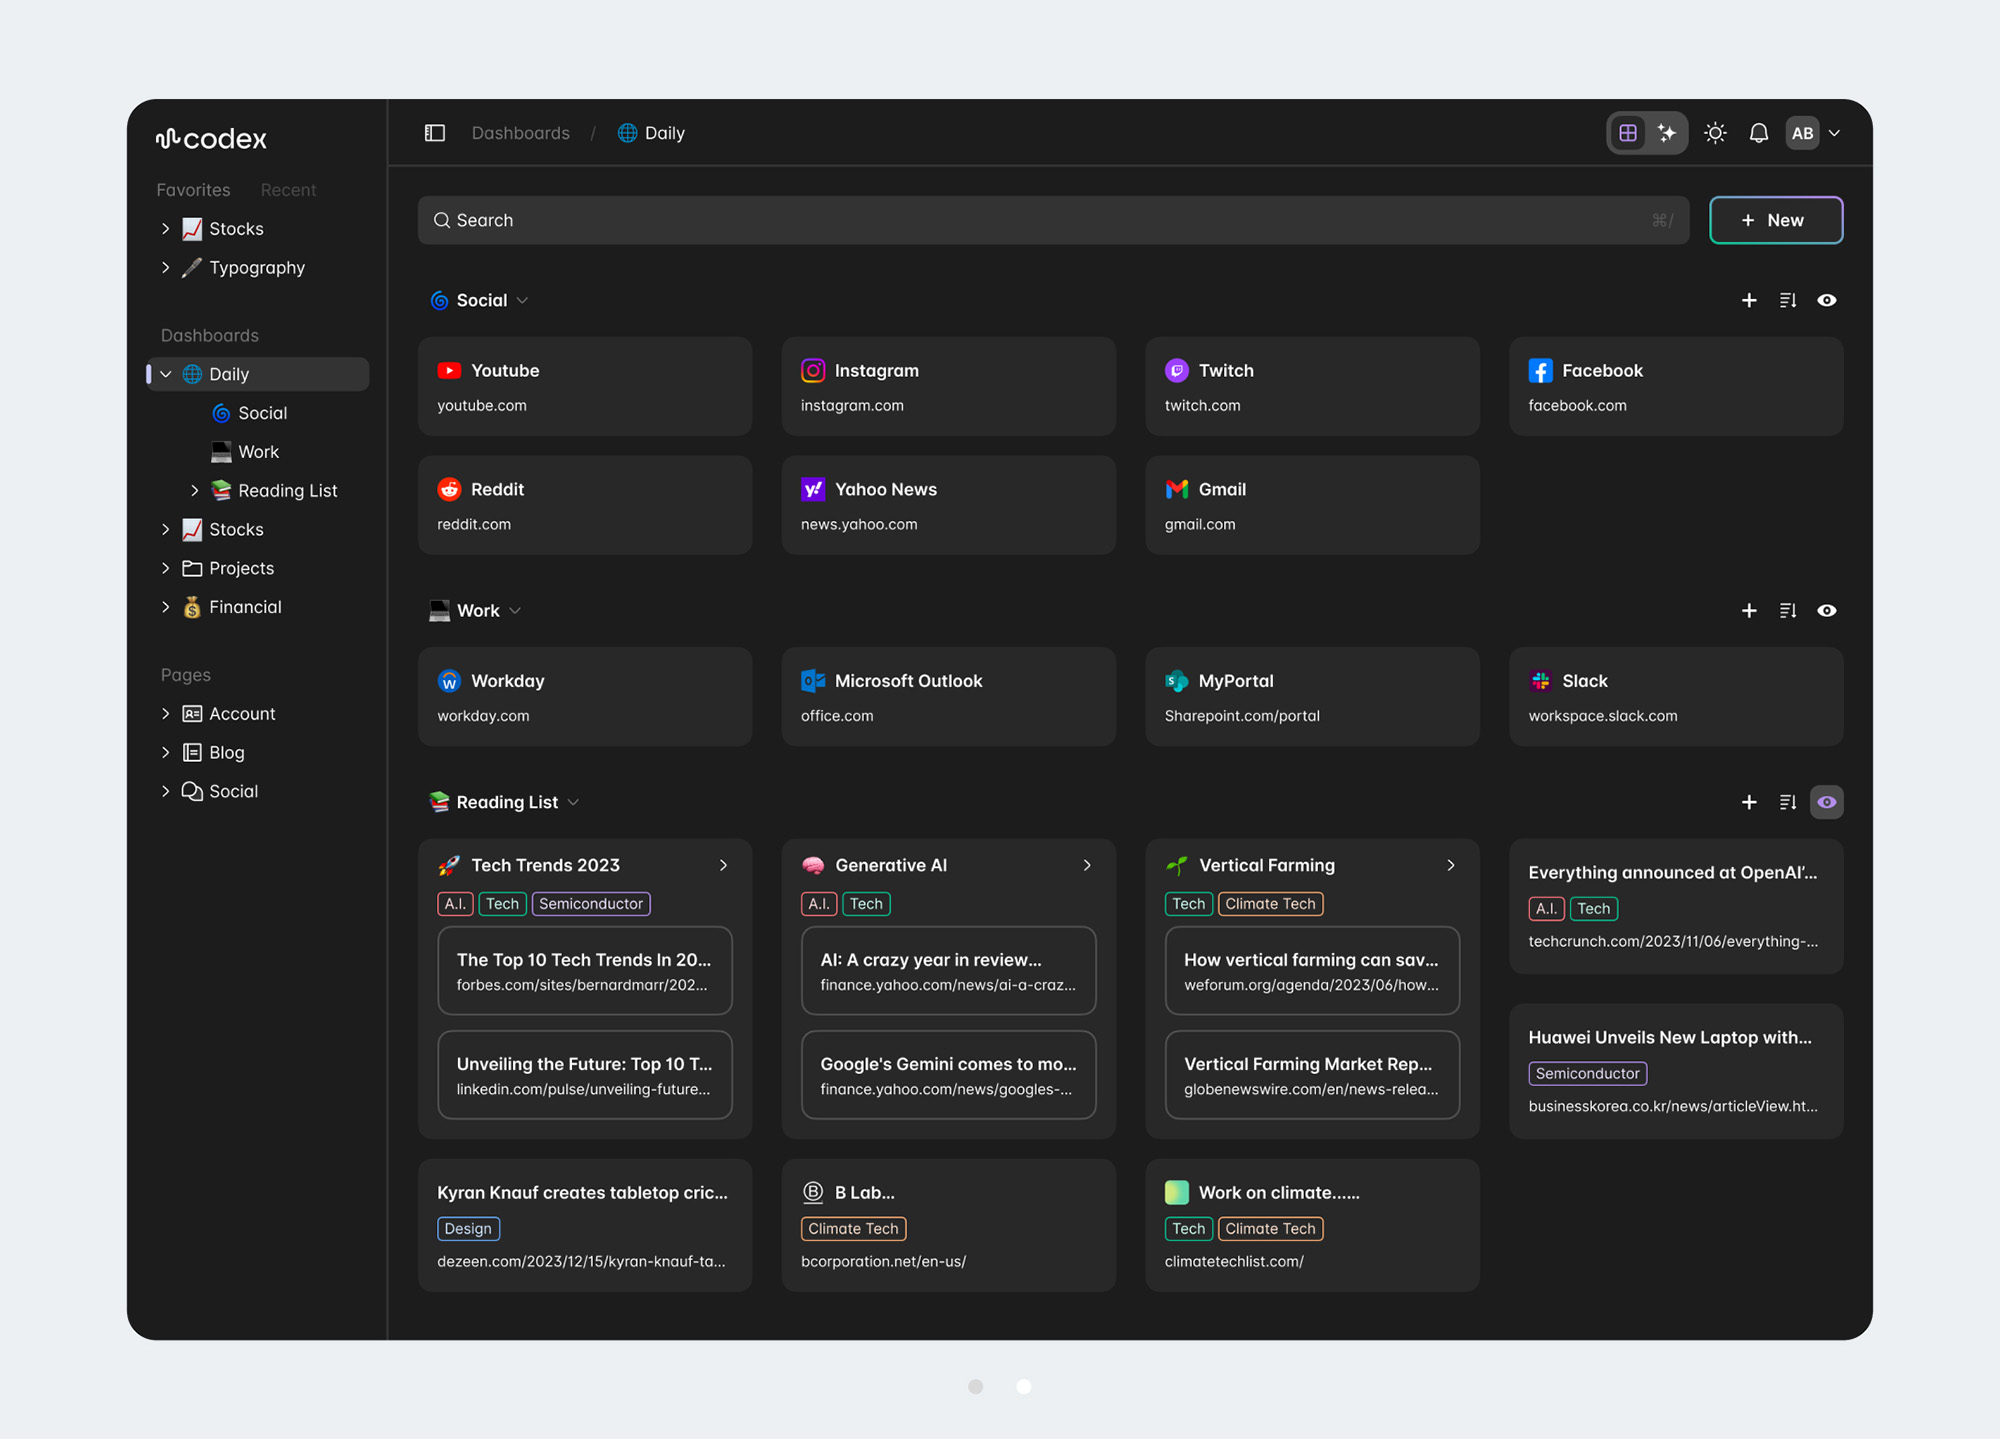Click the Gmail icon
Screen dimensions: 2000x1439
coord(1177,489)
